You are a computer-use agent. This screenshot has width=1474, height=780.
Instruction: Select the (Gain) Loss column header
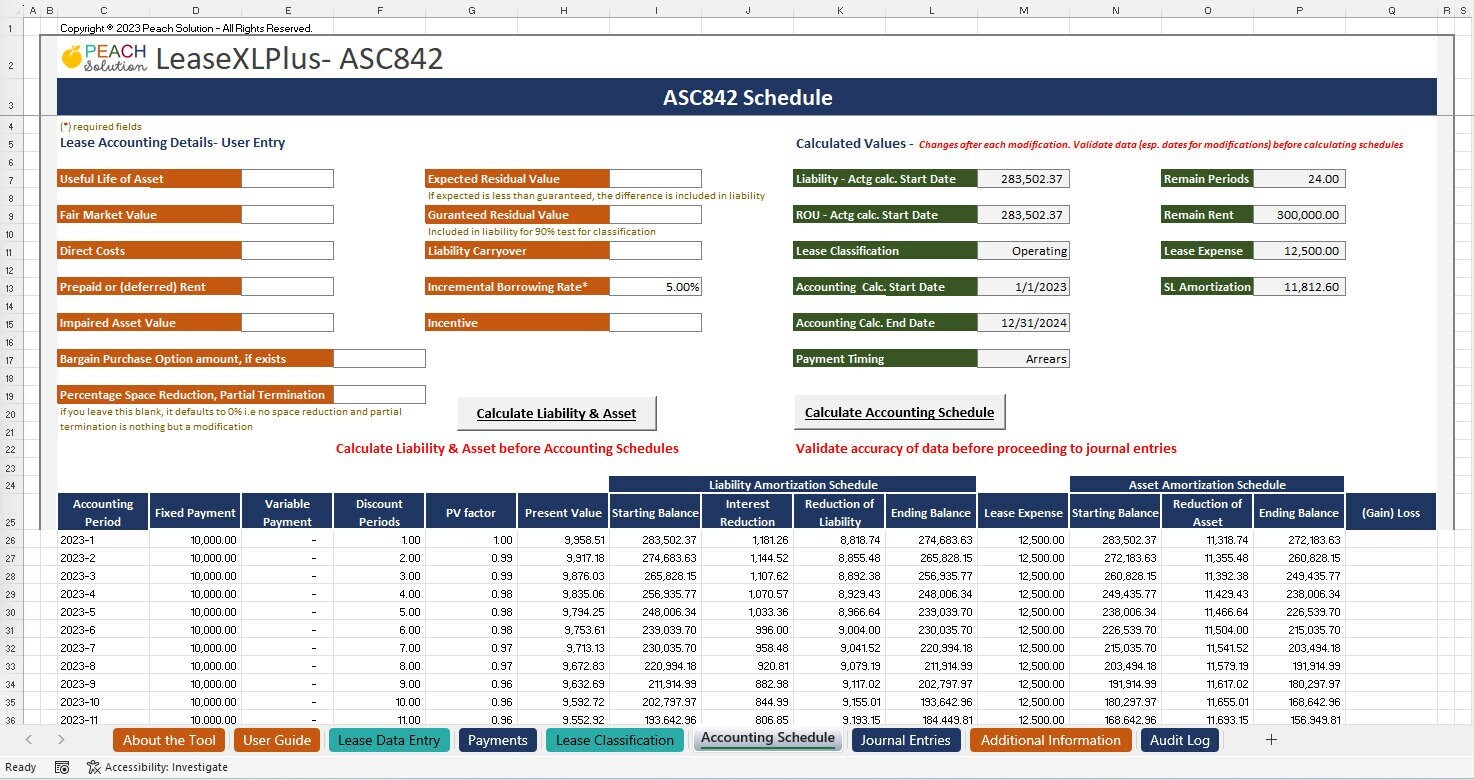pos(1391,512)
